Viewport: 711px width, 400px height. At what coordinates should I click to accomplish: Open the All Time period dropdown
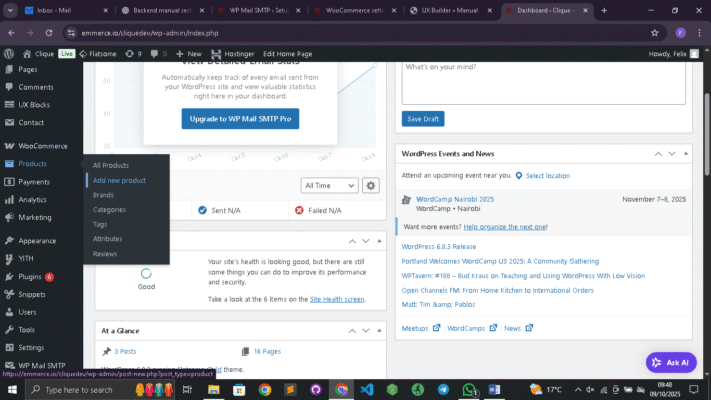coord(329,185)
